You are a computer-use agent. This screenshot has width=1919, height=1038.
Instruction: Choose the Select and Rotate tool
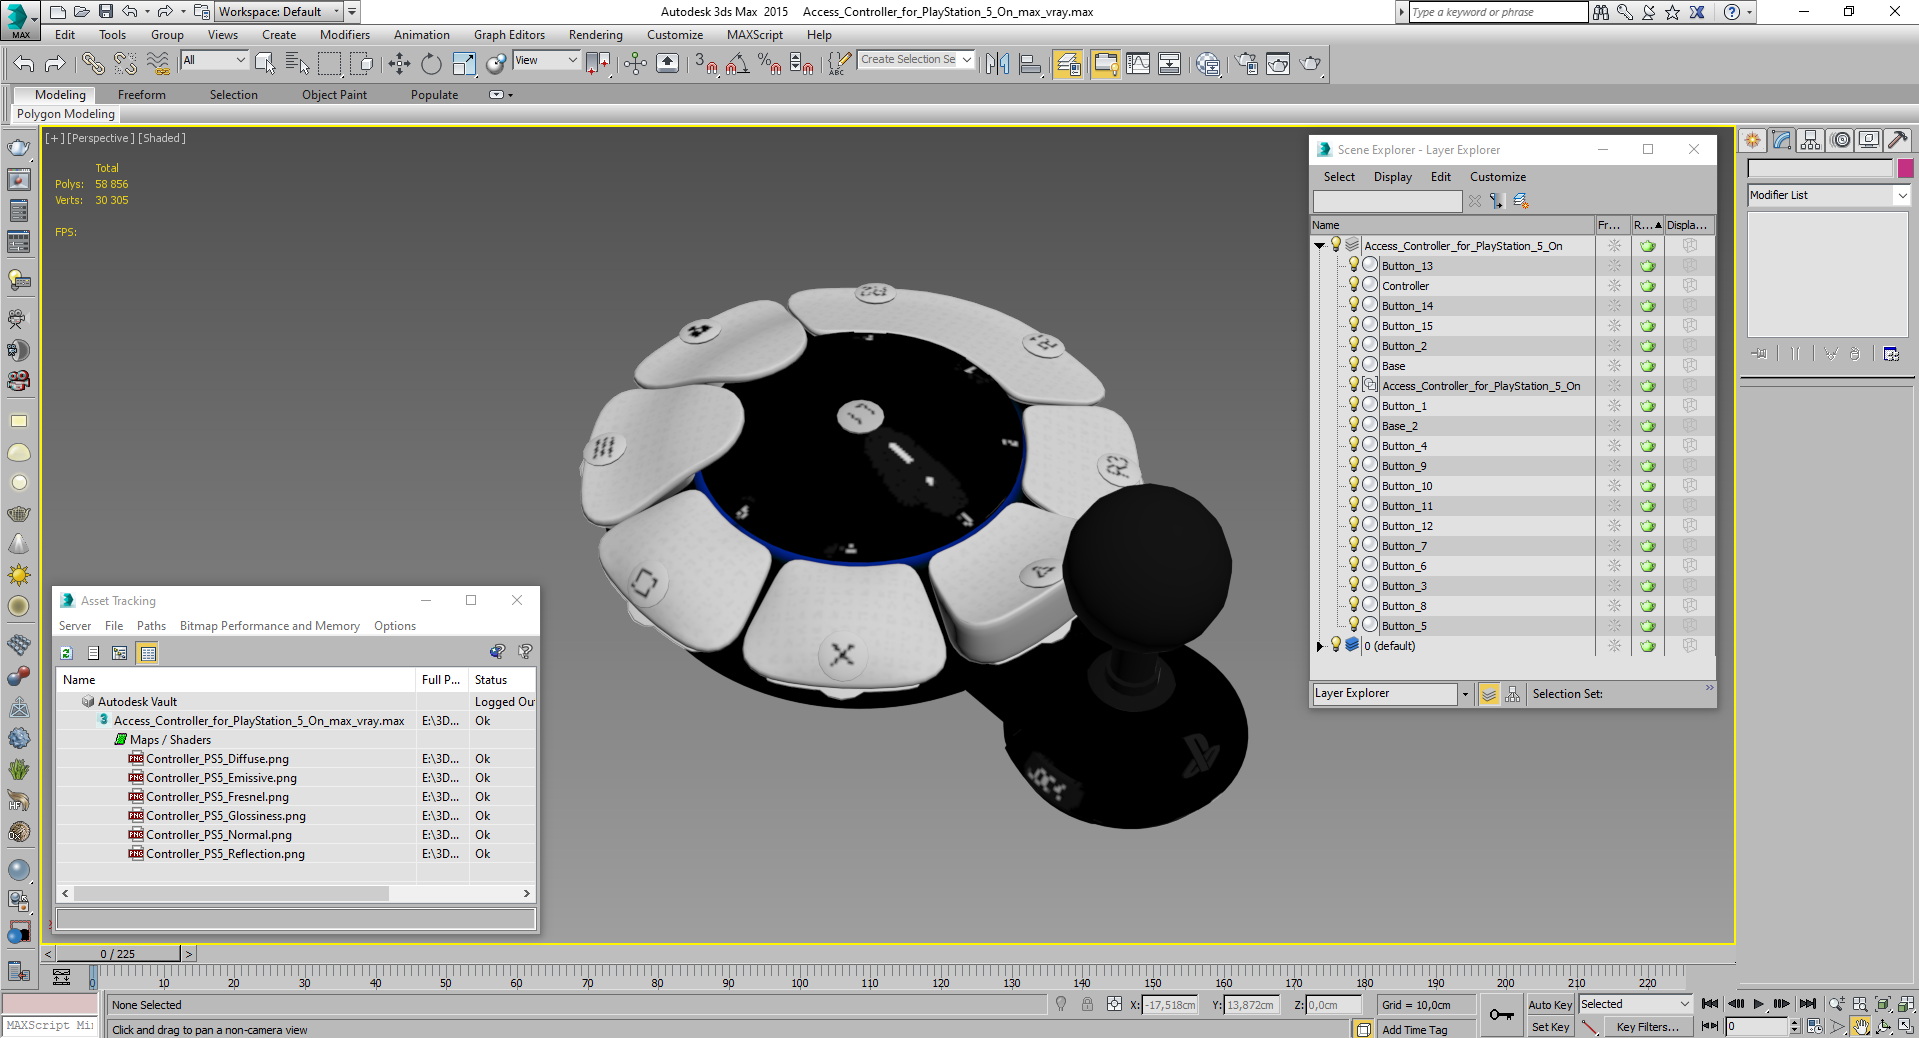point(431,64)
